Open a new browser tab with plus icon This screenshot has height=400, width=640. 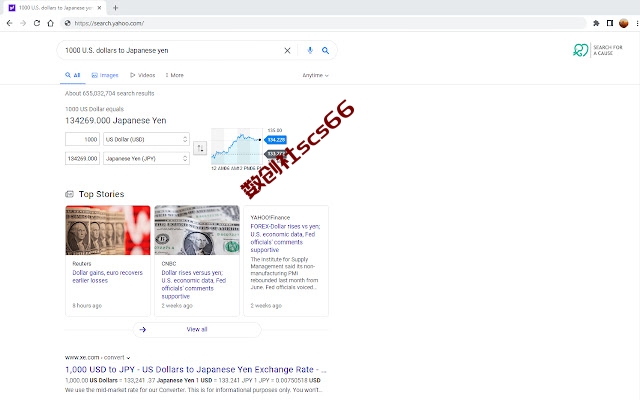pos(116,8)
